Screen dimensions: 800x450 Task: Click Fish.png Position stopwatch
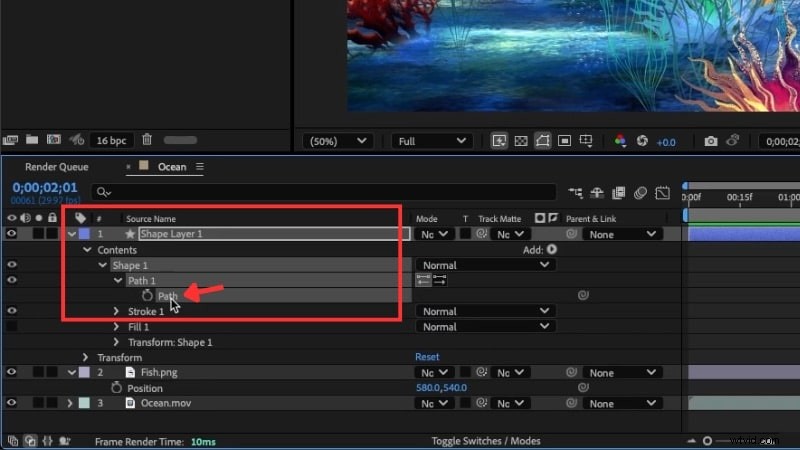pyautogui.click(x=116, y=387)
